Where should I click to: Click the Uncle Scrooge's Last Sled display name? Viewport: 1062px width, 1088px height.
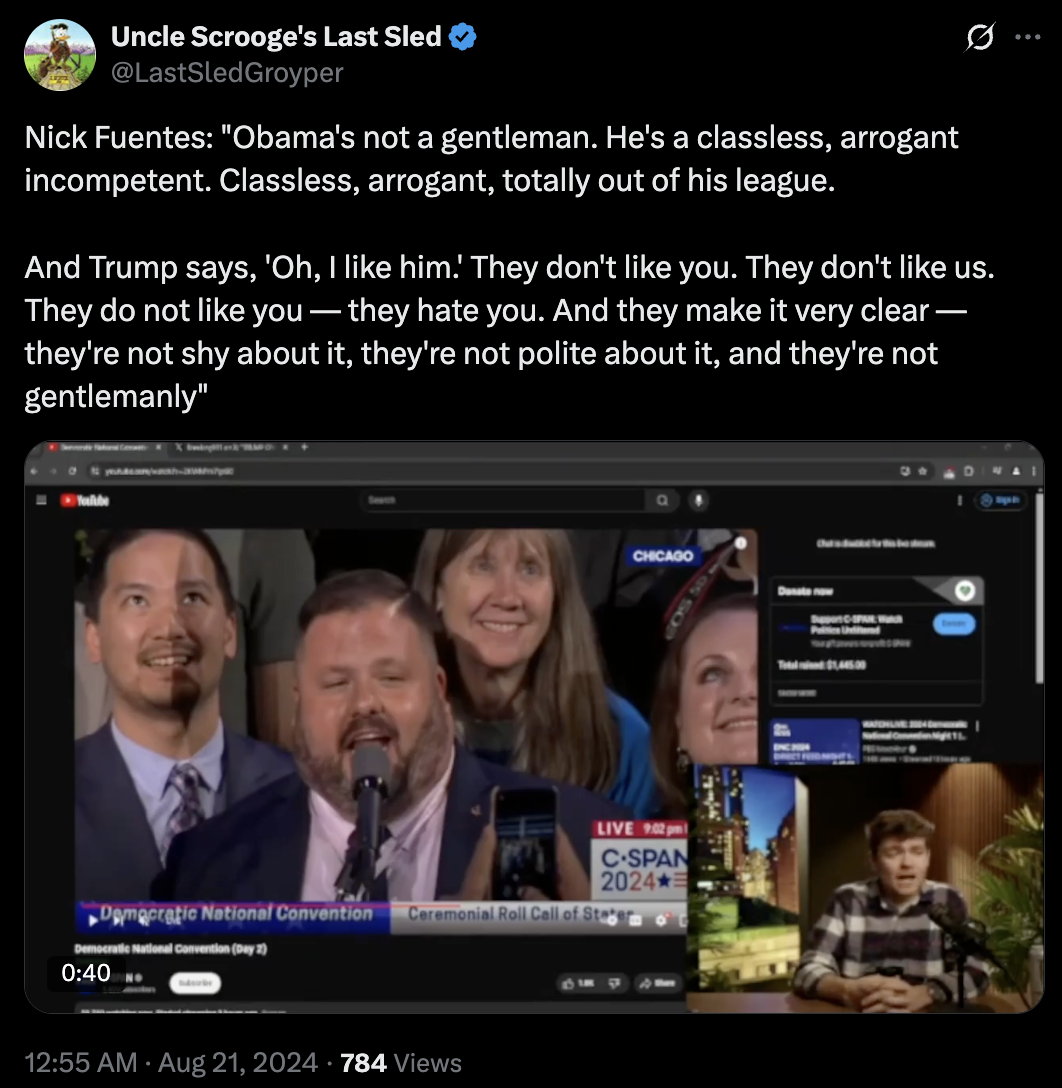tap(276, 37)
